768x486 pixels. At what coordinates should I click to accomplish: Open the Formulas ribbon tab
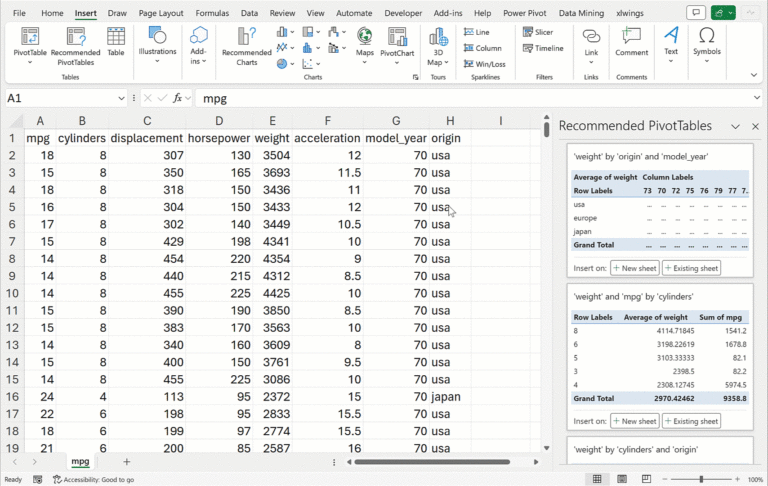point(212,13)
